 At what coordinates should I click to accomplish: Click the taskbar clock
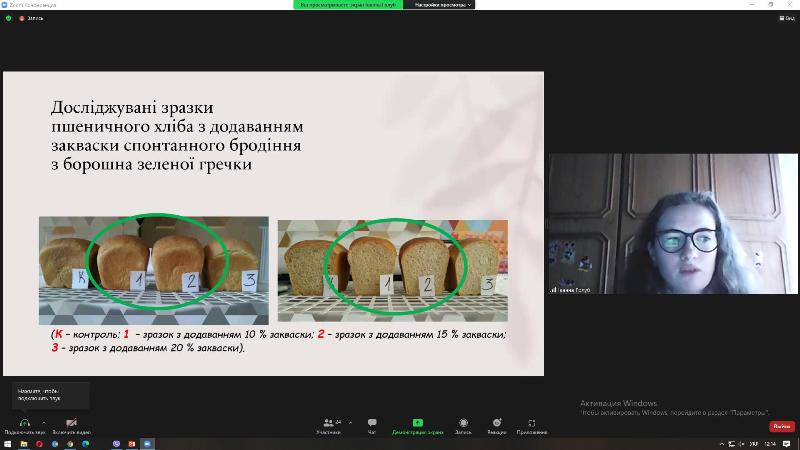tap(770, 444)
